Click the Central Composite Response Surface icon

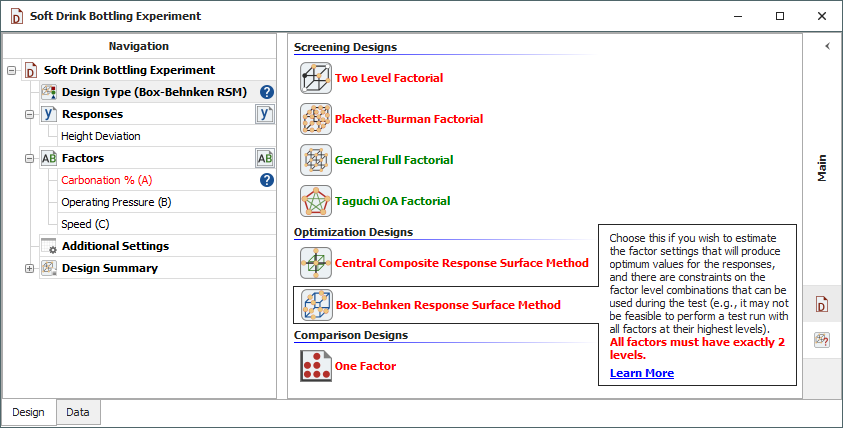coord(316,263)
